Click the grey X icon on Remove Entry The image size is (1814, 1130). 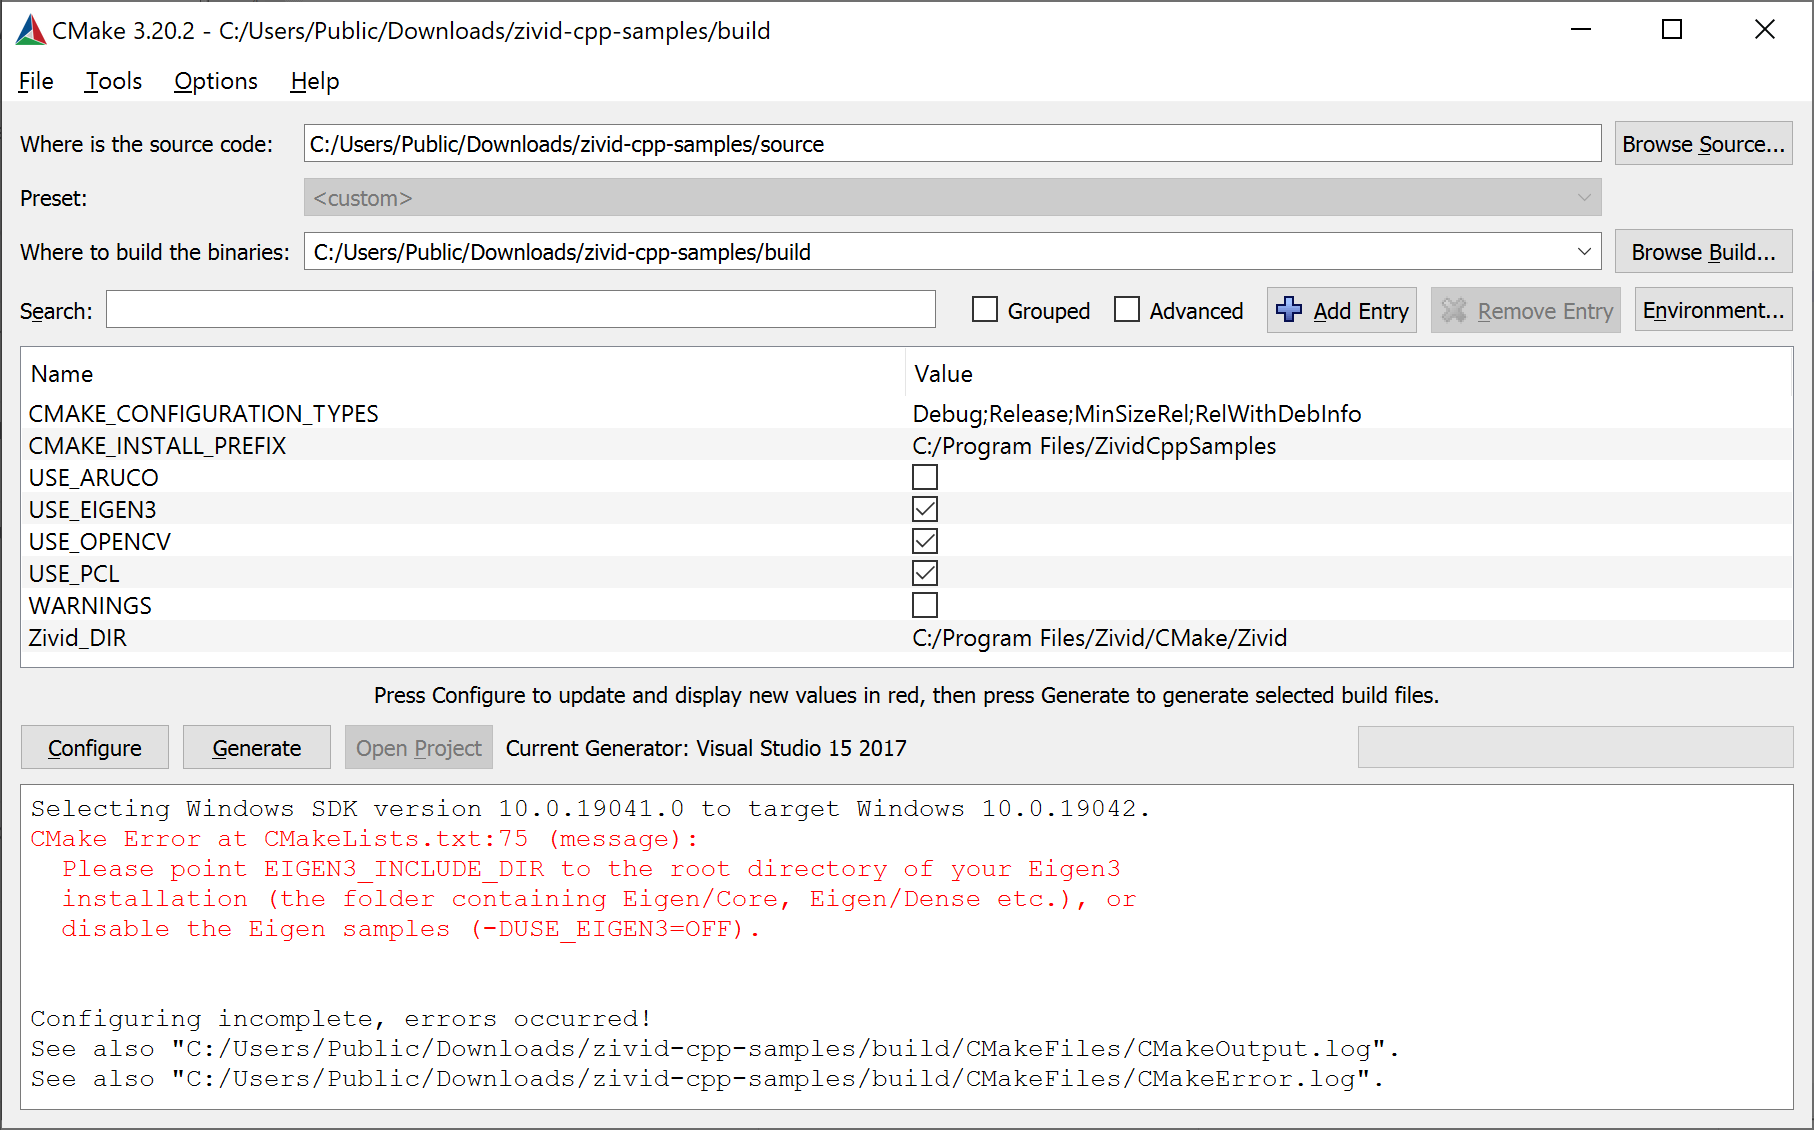coord(1454,311)
